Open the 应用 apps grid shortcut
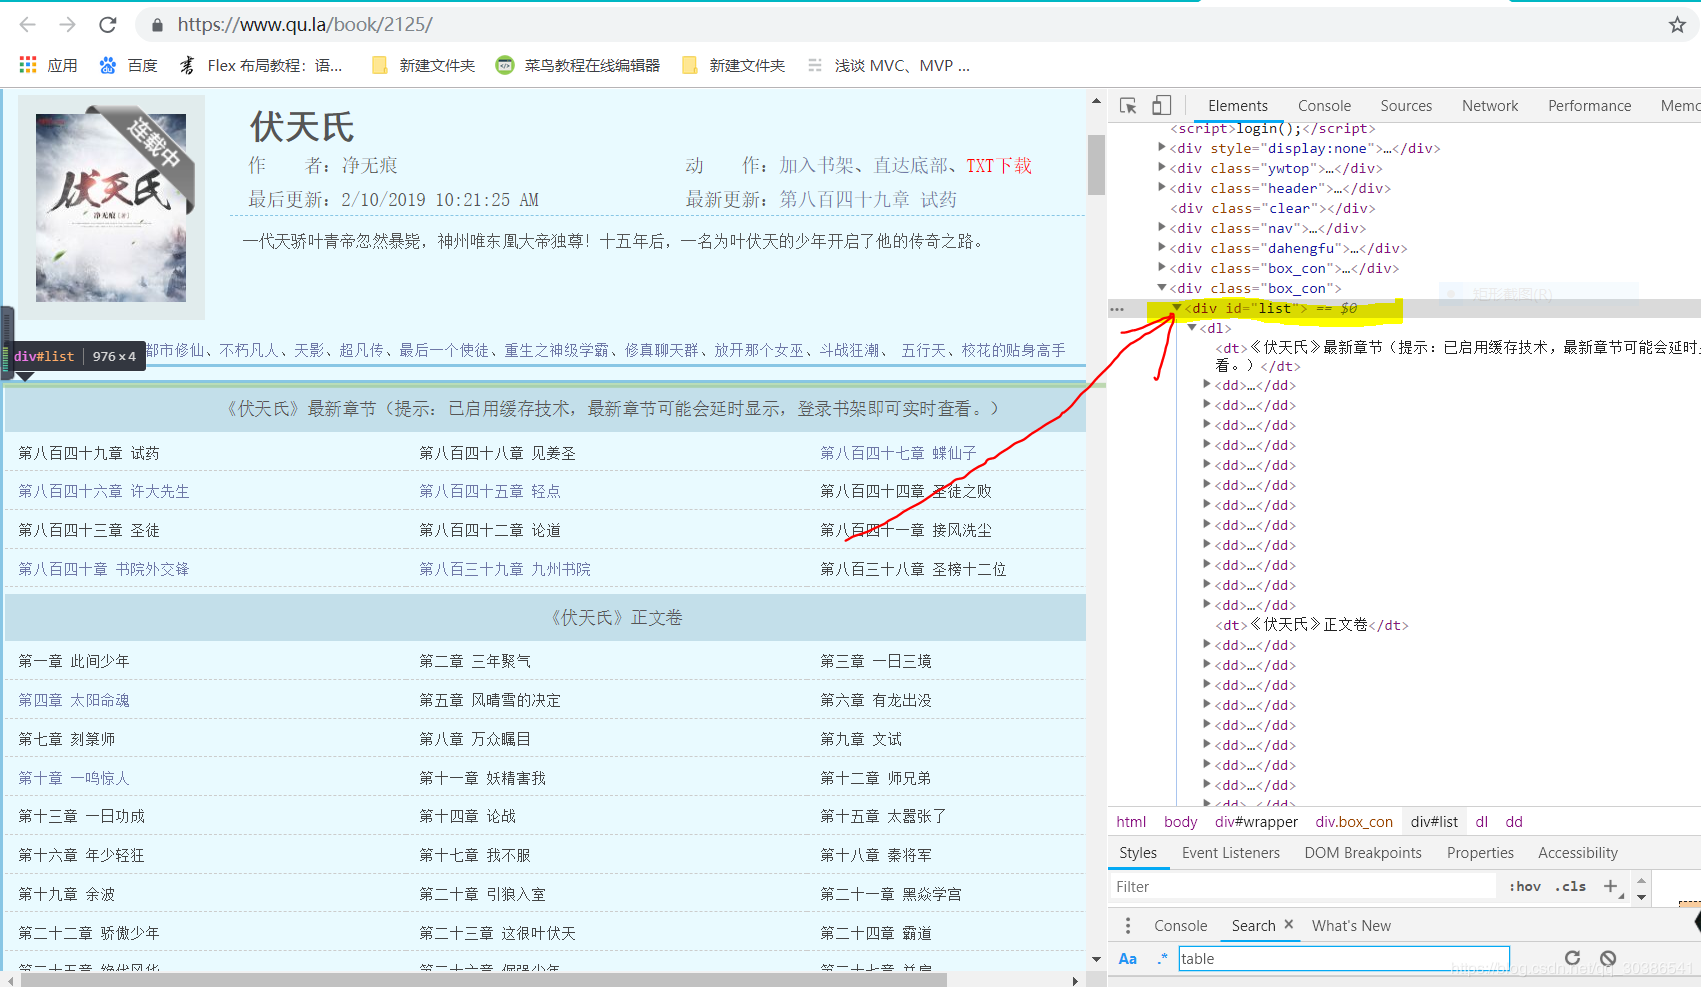Screen dimensions: 1701x987 coord(48,65)
